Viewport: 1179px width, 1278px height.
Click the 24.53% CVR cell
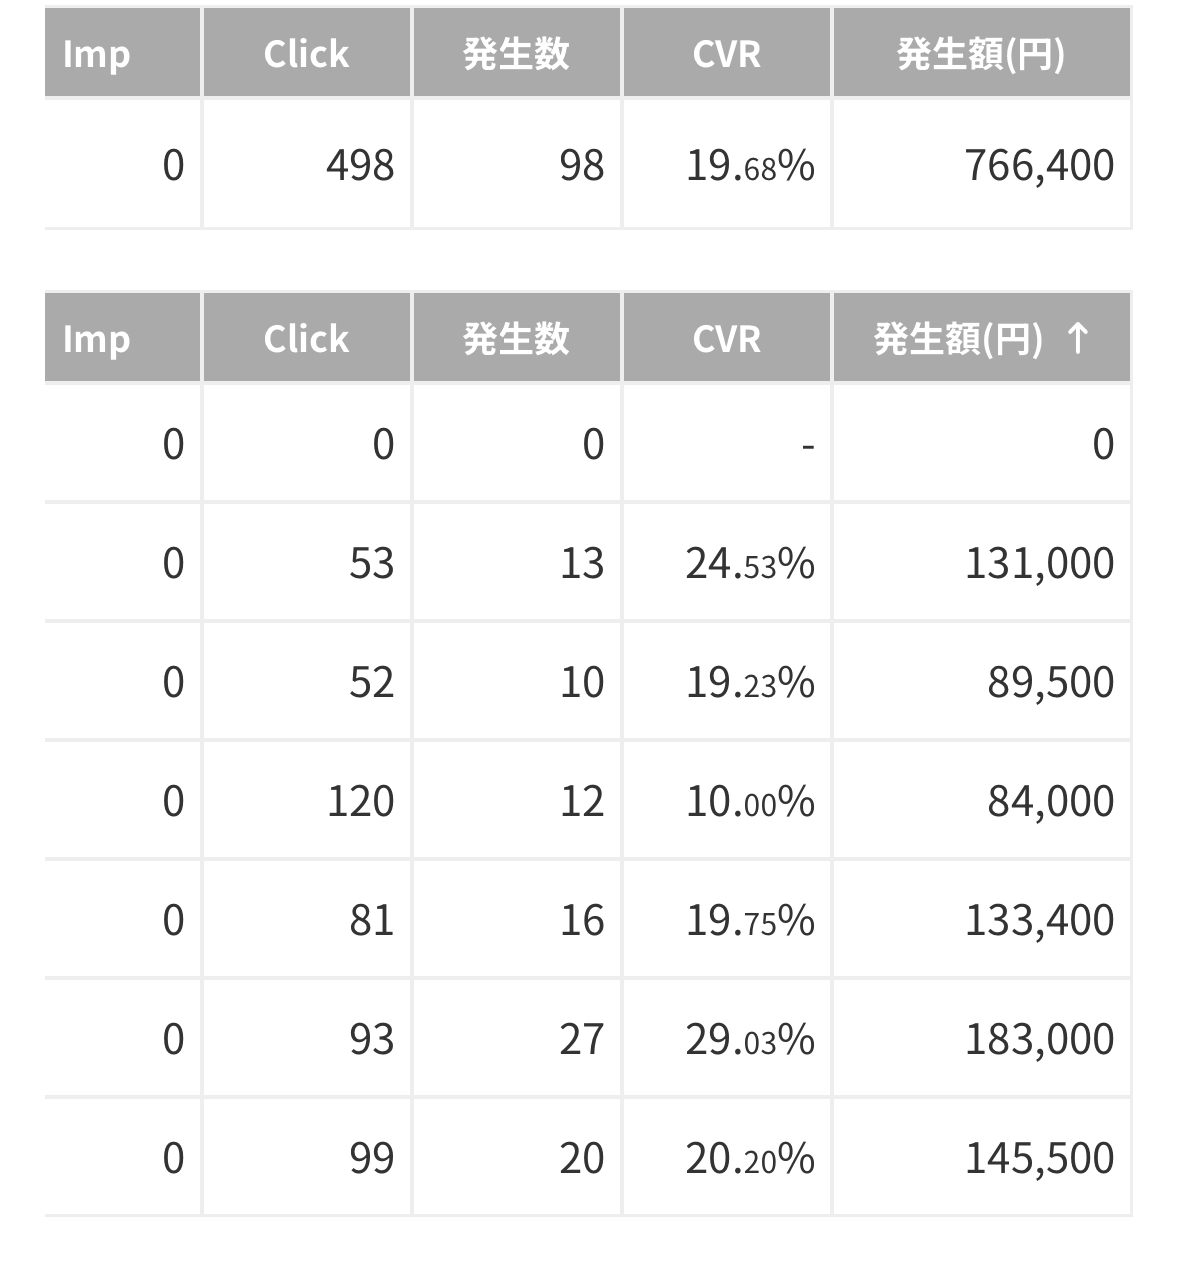tap(749, 563)
